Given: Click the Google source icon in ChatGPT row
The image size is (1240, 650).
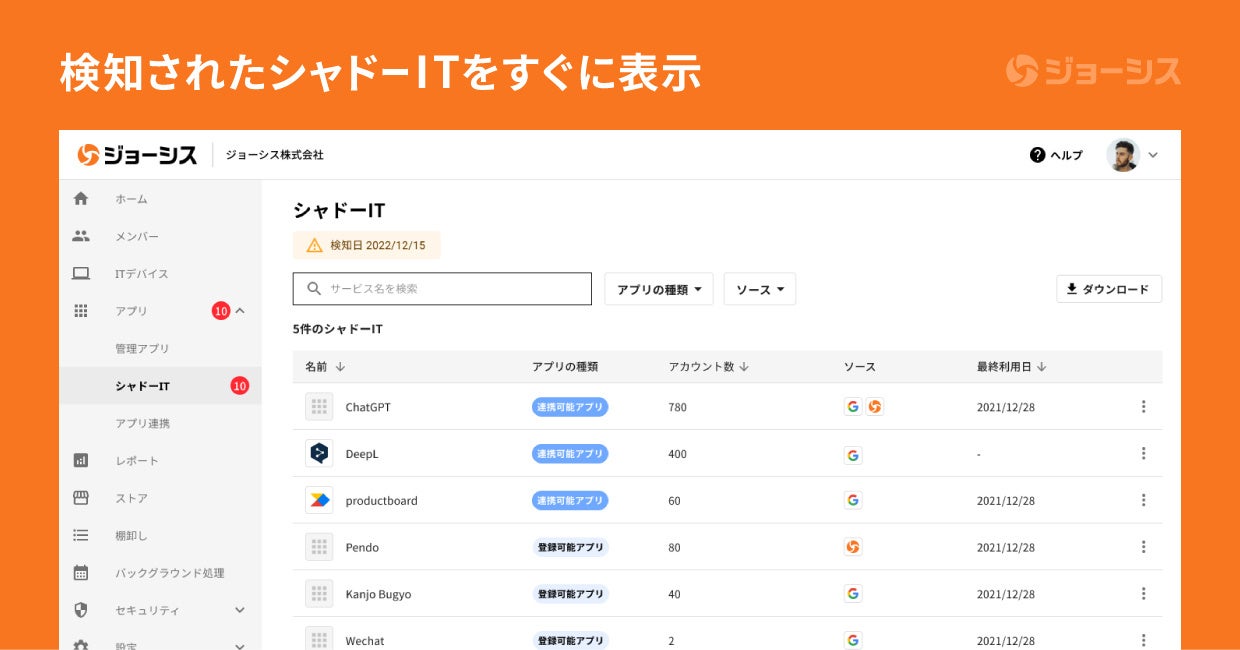Looking at the screenshot, I should pos(853,407).
